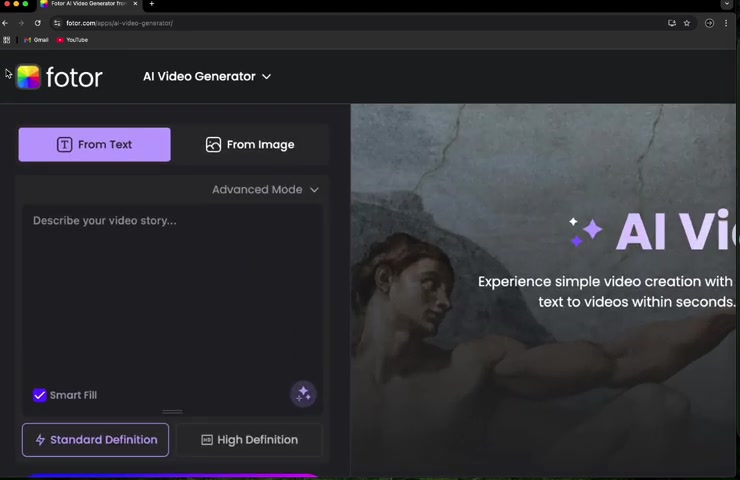Click the lightning icon in Standard Definition

click(40, 440)
